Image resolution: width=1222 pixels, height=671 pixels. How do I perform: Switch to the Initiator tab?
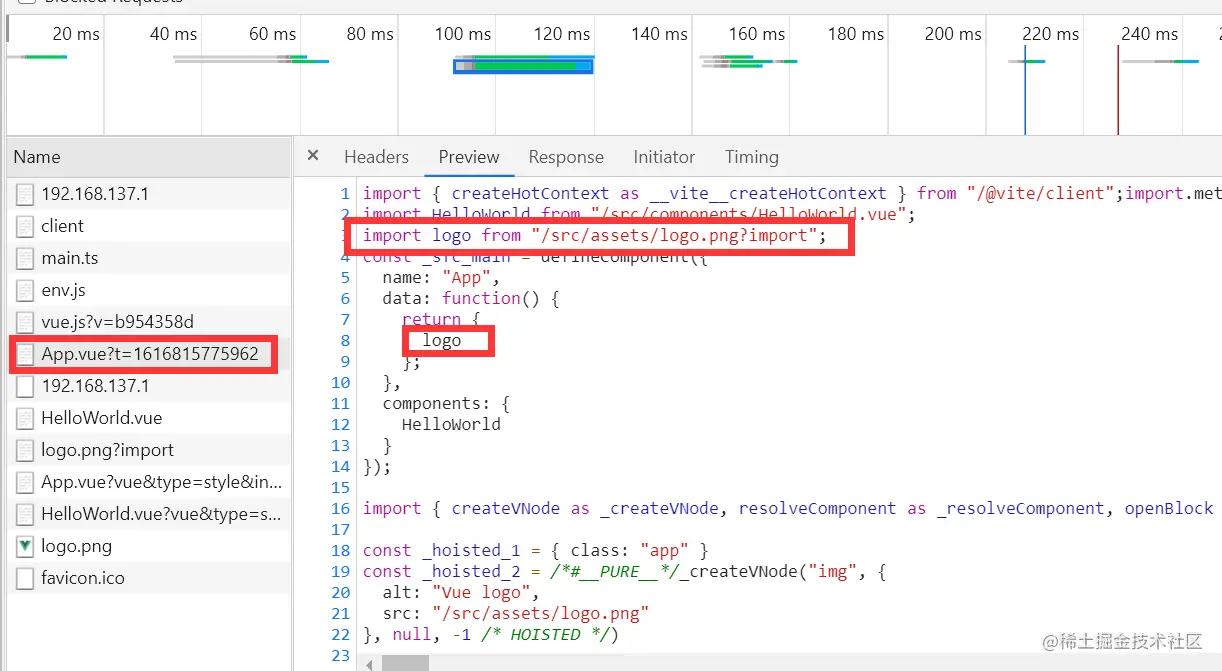[664, 157]
